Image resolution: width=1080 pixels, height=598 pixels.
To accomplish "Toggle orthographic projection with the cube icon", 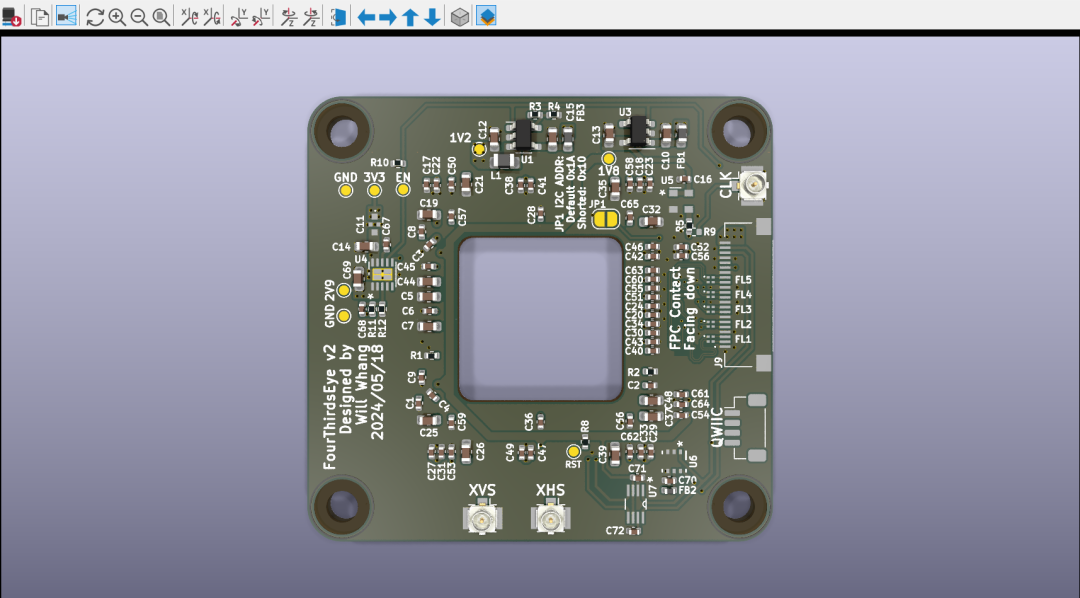I will (x=460, y=17).
